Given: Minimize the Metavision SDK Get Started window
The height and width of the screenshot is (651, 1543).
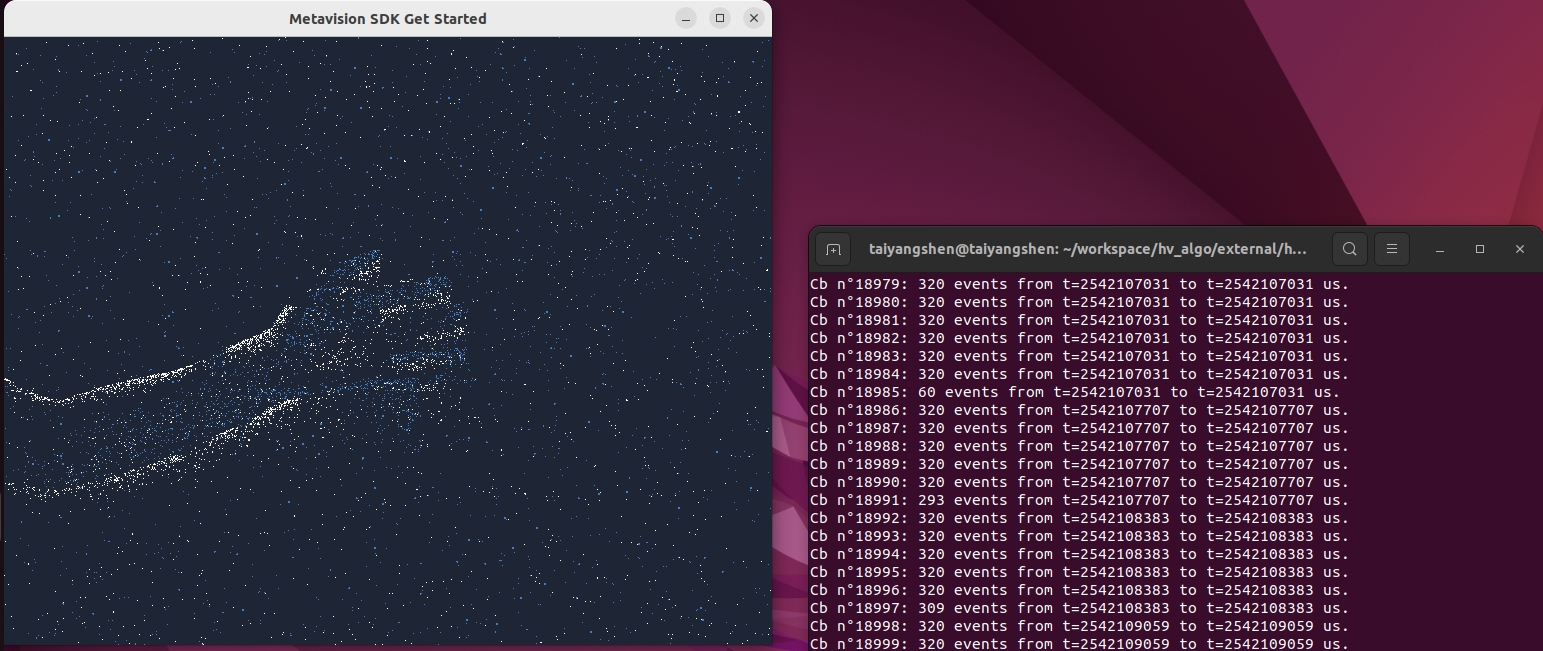Looking at the screenshot, I should click(686, 18).
